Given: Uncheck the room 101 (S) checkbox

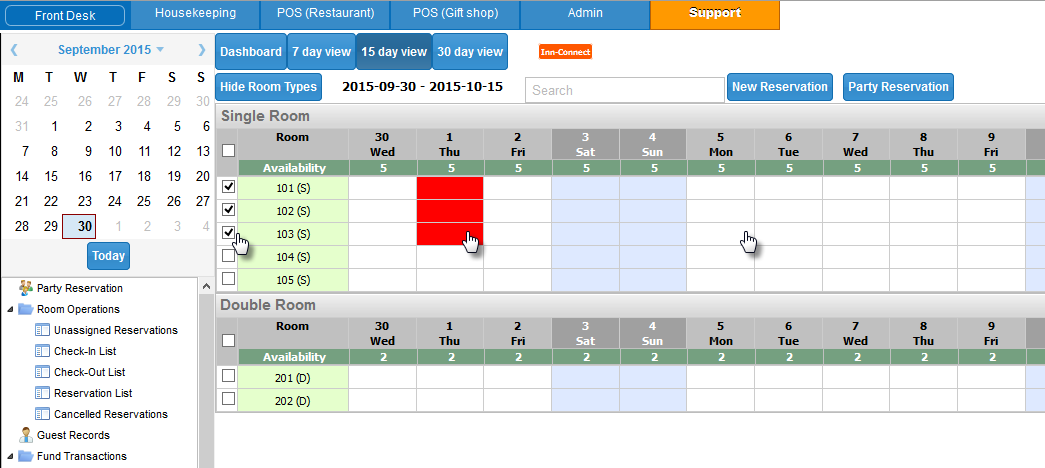Looking at the screenshot, I should click(228, 187).
